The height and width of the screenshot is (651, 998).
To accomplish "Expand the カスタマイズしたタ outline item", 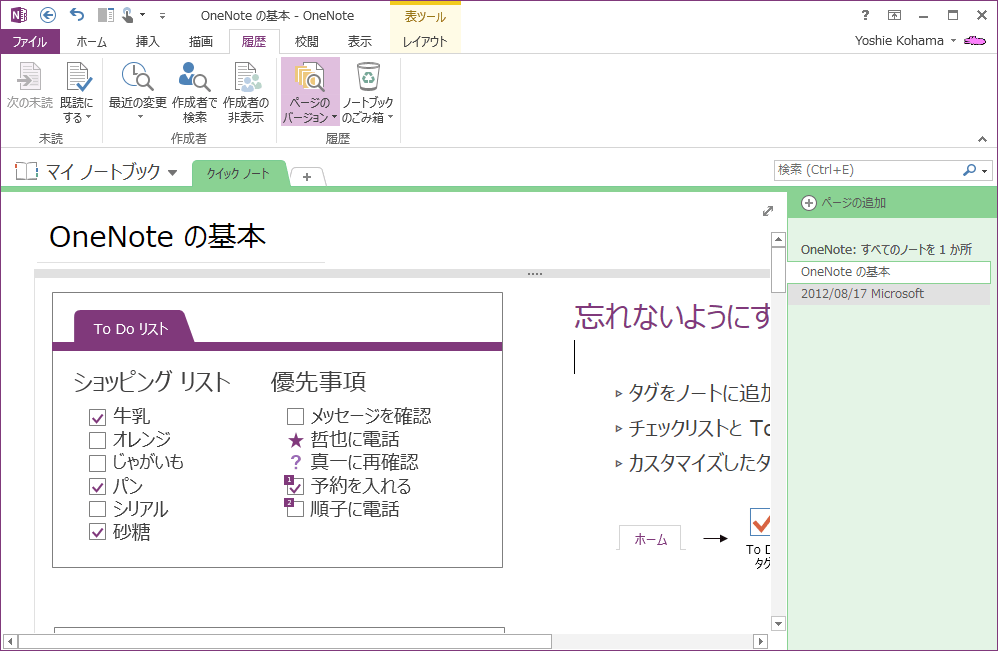I will point(619,463).
